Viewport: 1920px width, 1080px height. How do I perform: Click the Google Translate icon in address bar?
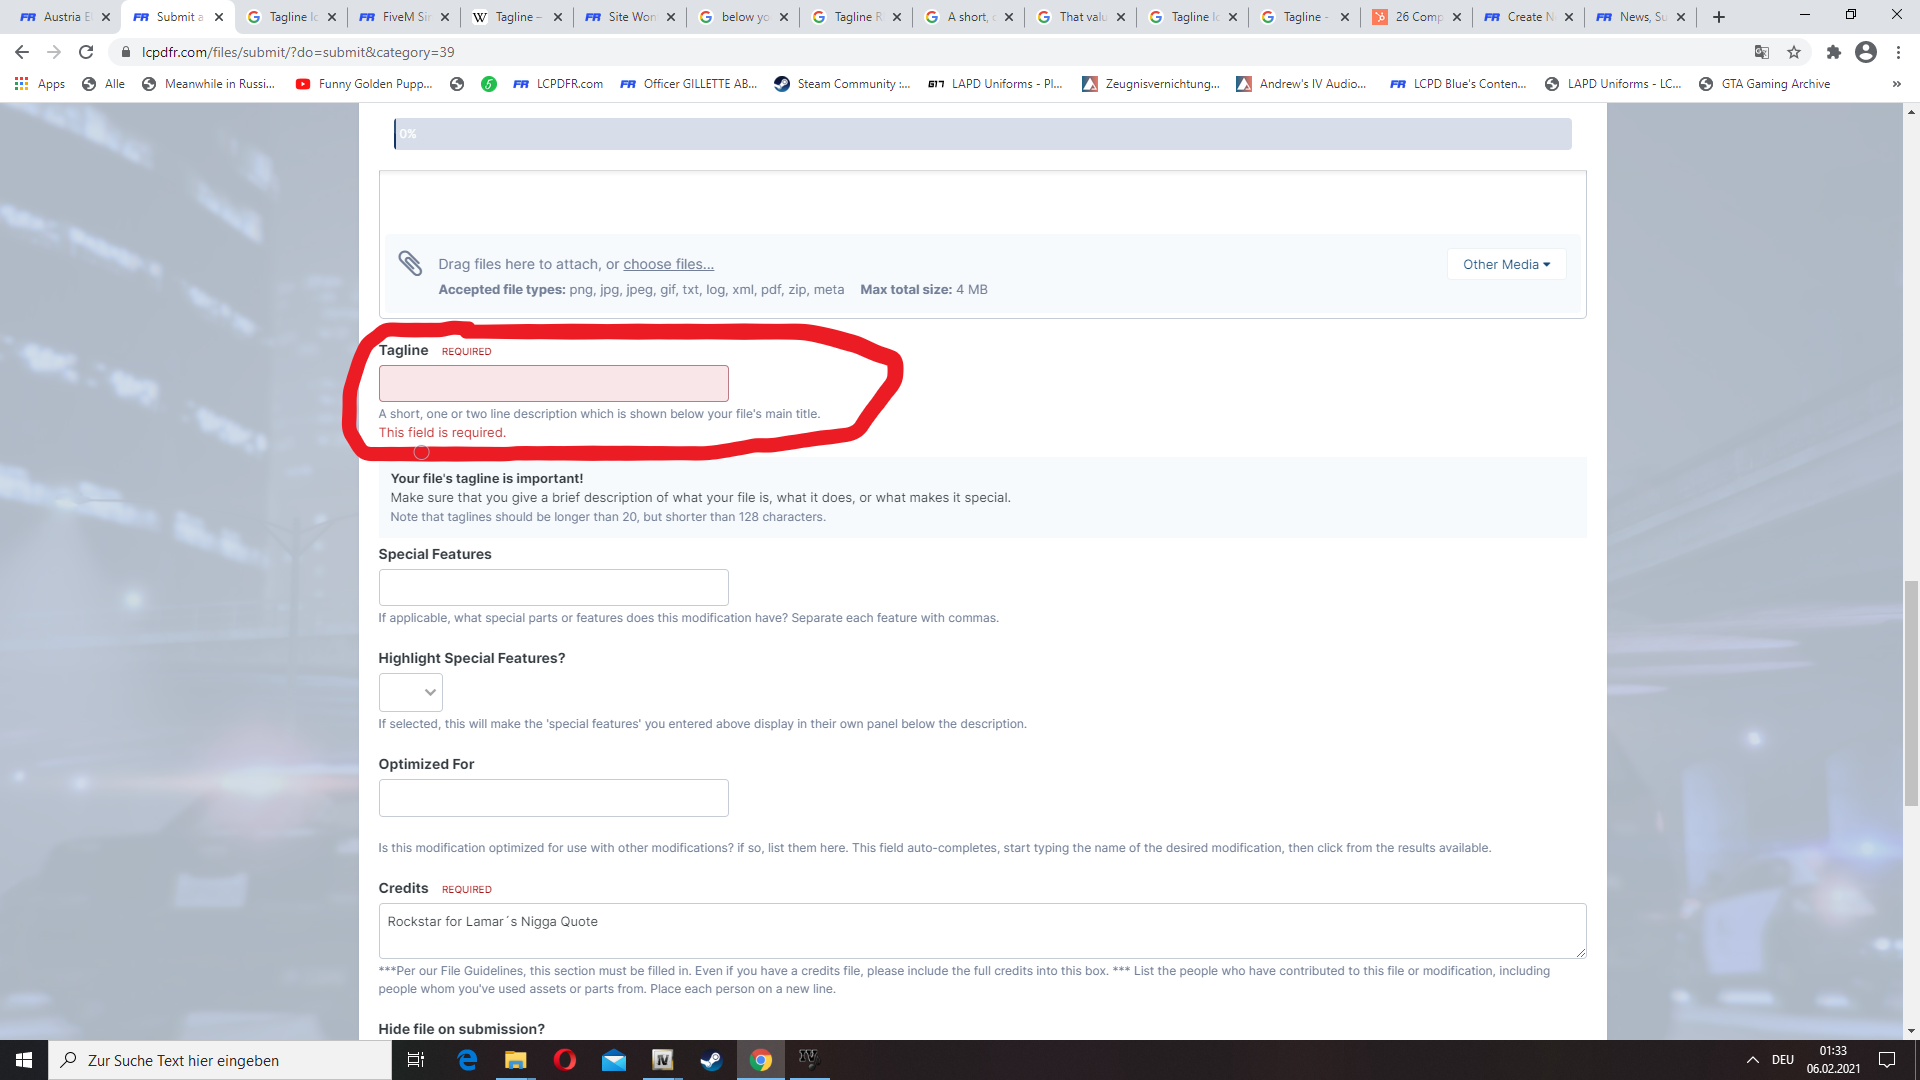tap(1761, 52)
